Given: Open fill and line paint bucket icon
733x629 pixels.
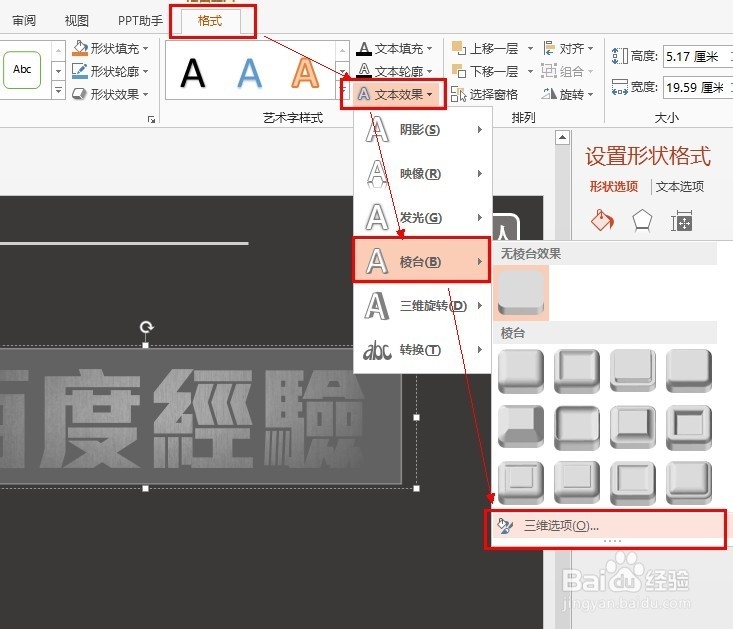Looking at the screenshot, I should [602, 221].
